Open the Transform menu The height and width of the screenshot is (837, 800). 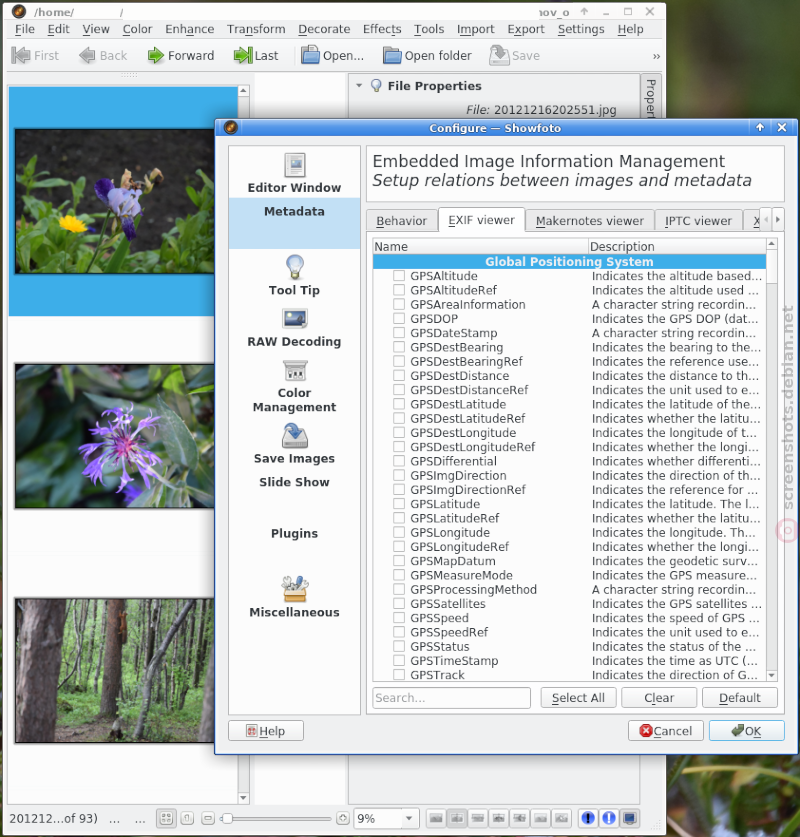pos(256,29)
